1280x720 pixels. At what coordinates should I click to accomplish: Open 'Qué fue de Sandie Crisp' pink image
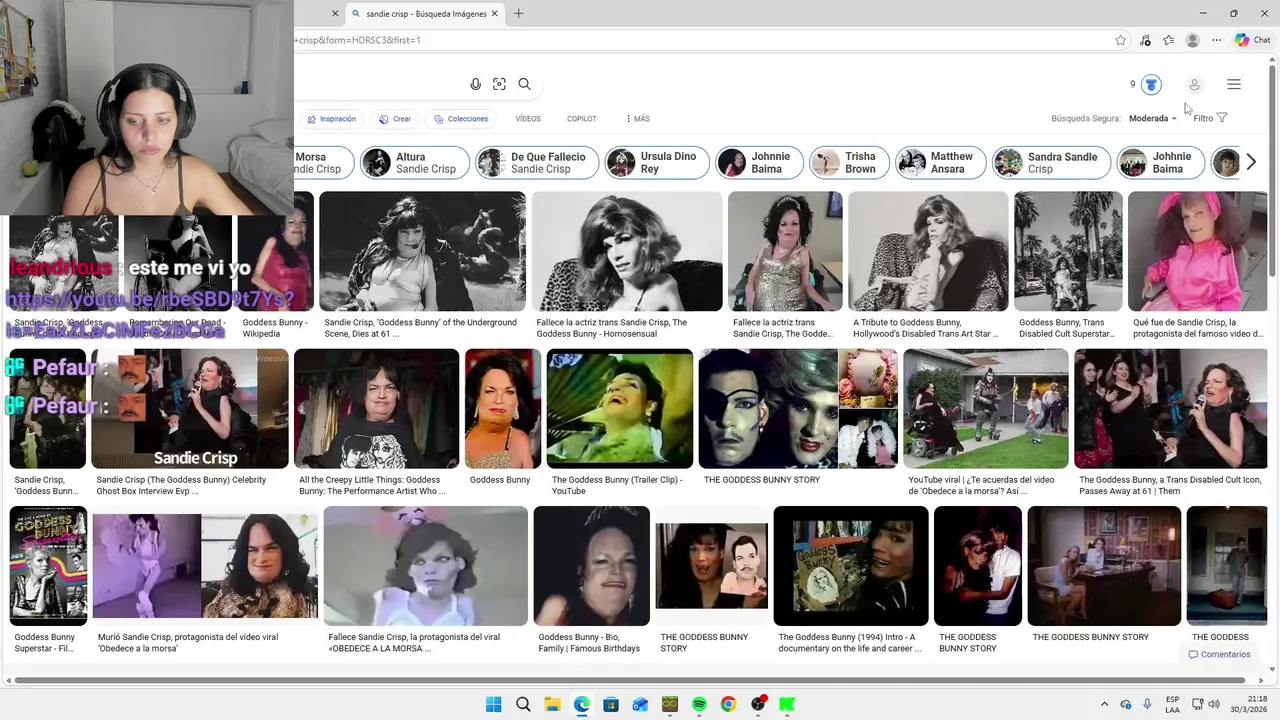click(x=1197, y=251)
